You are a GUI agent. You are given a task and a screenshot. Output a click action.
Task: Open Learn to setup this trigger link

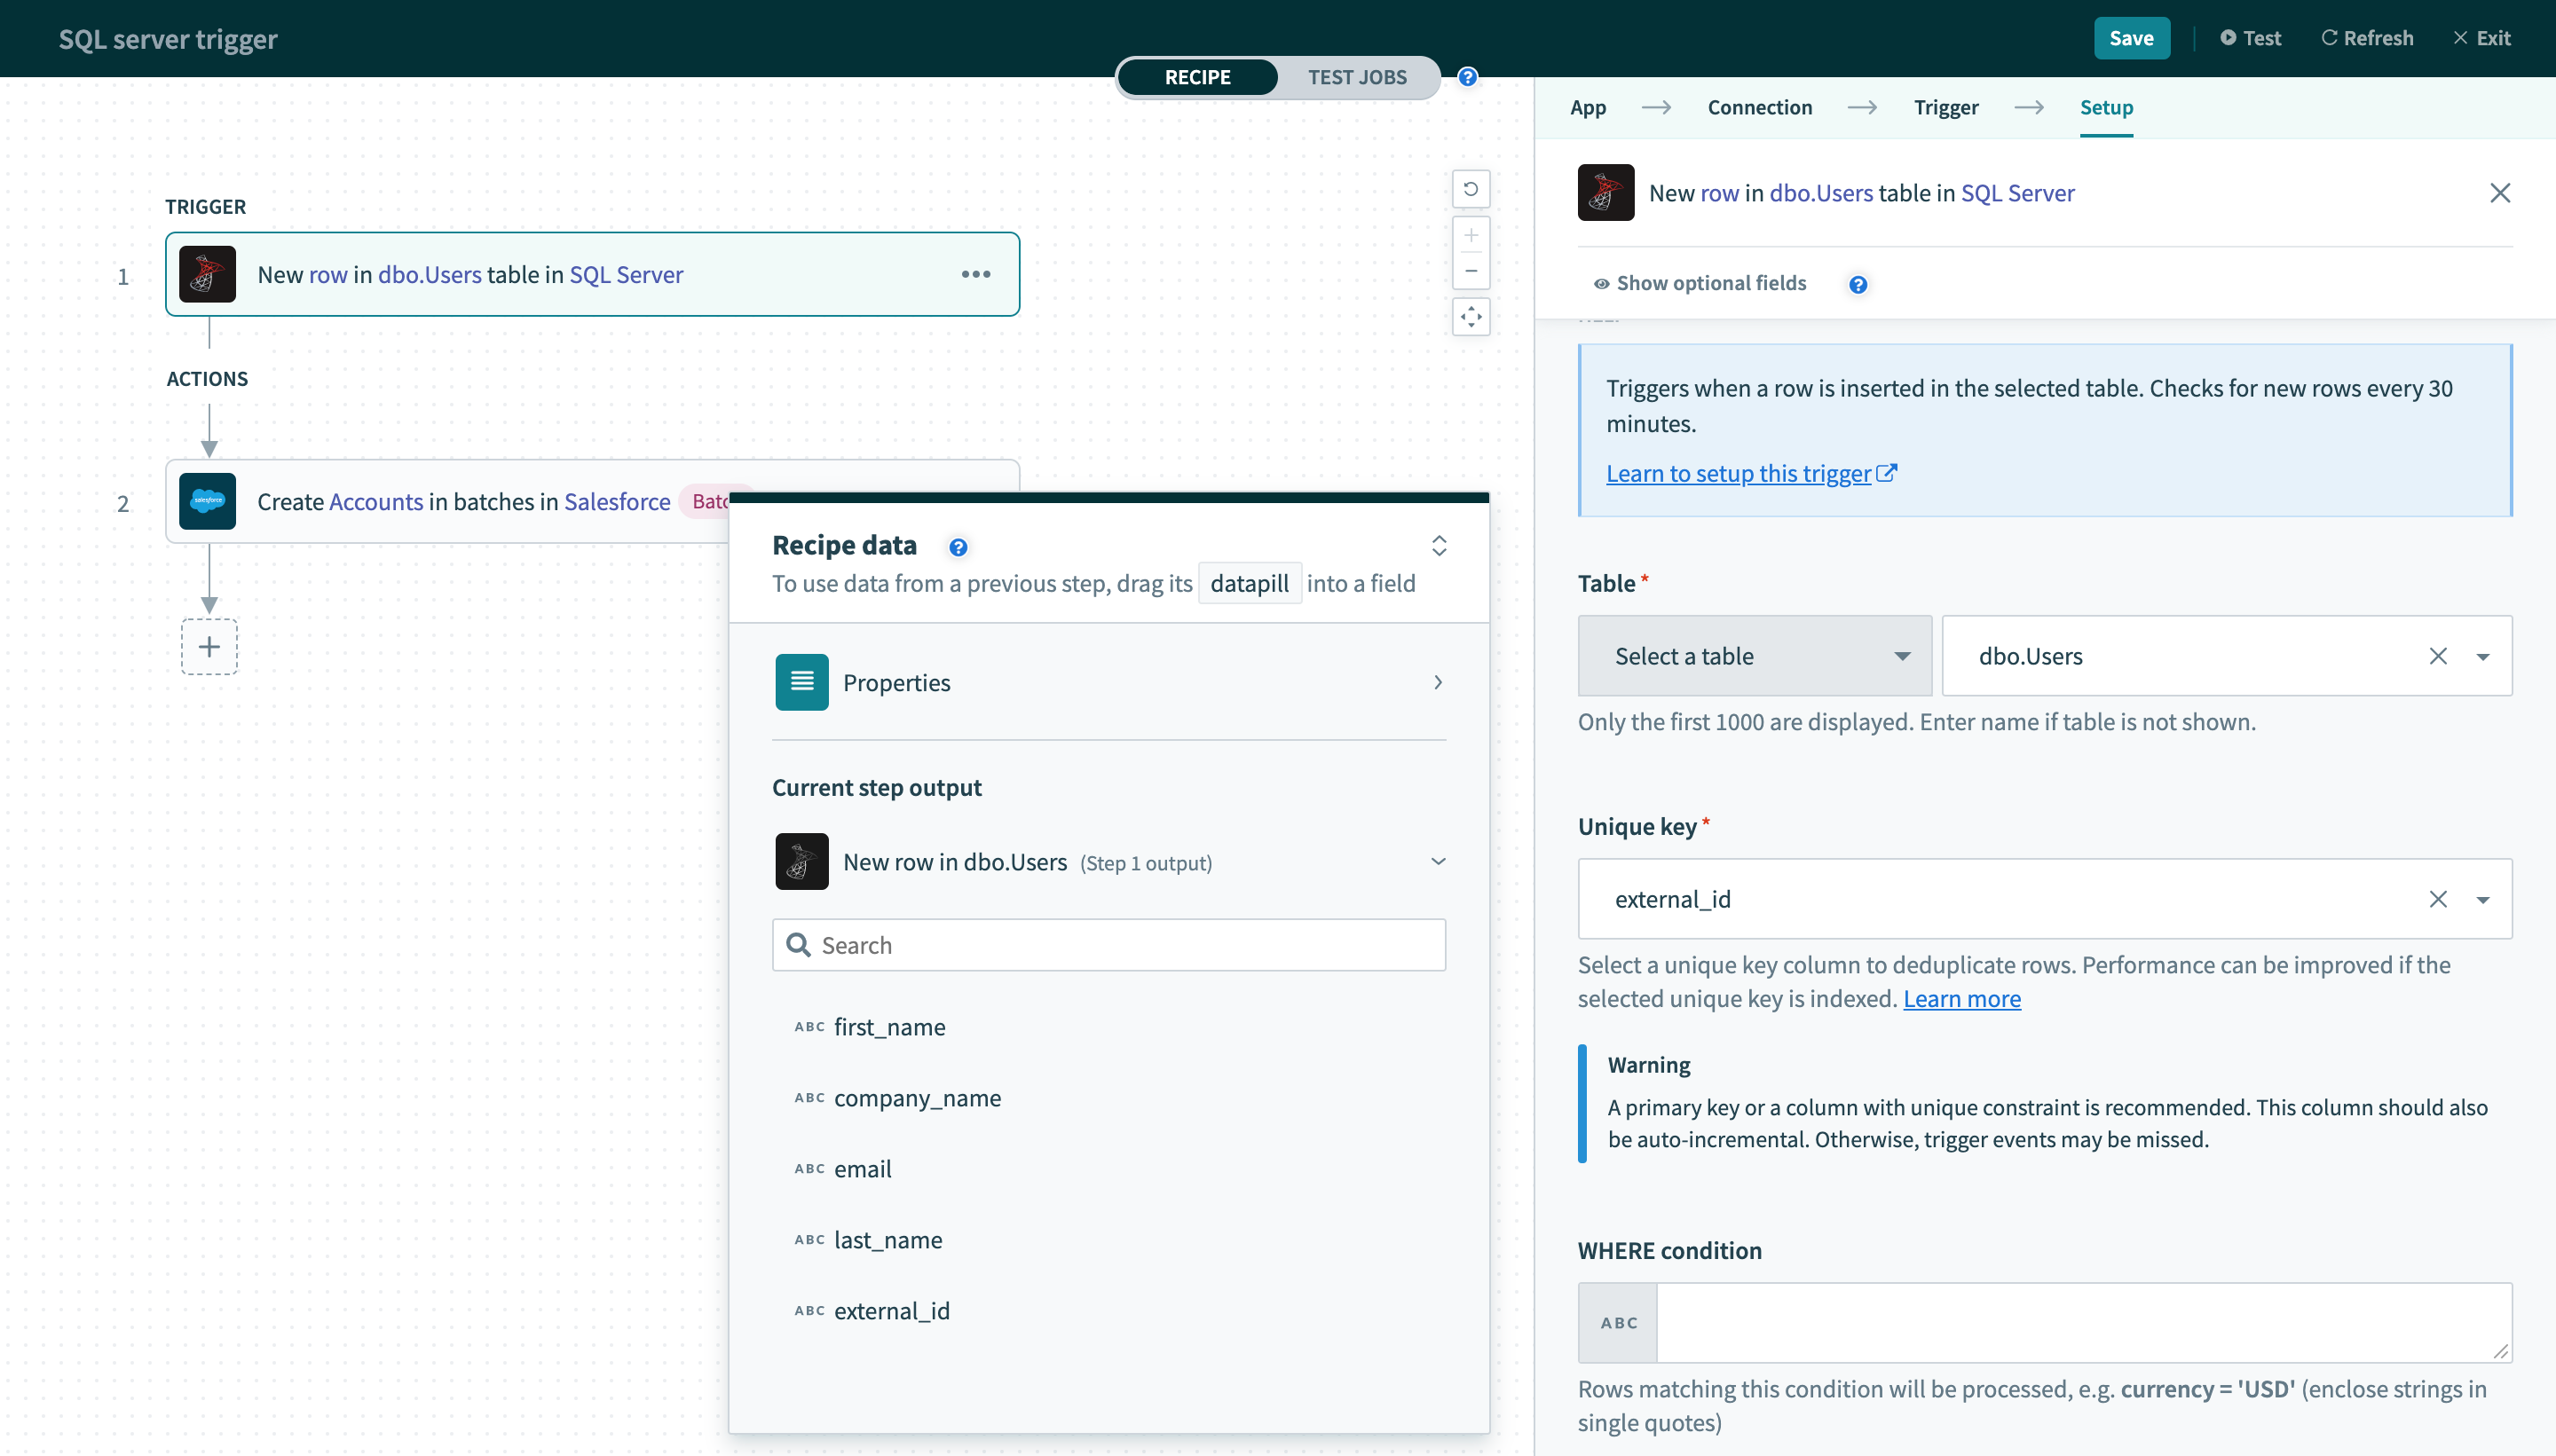pyautogui.click(x=1738, y=473)
